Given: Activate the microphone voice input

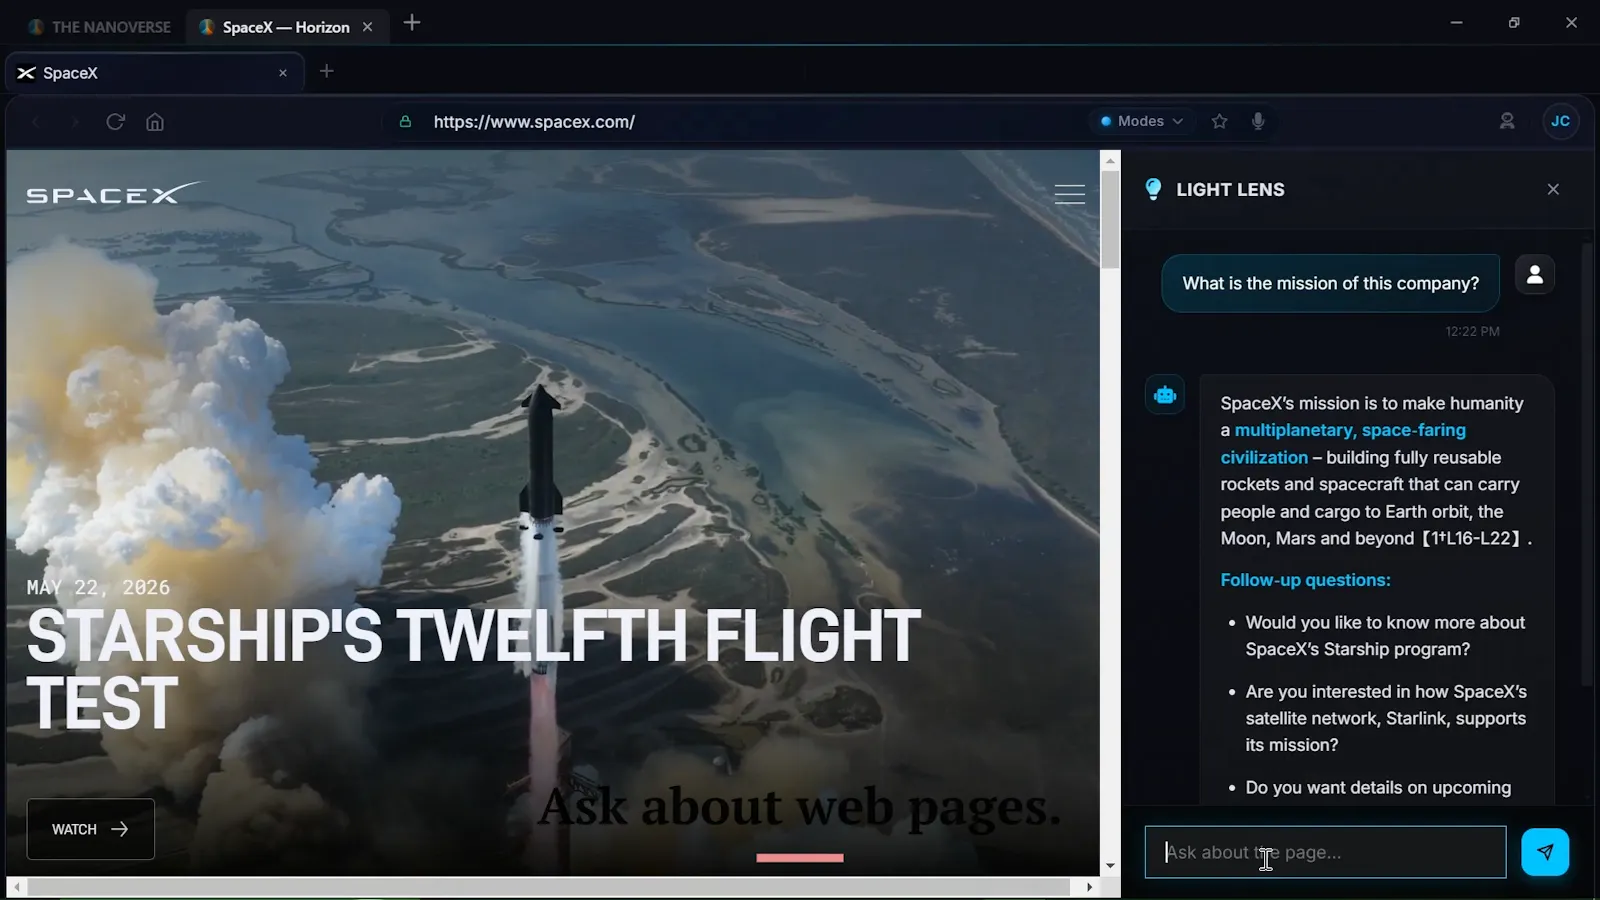Looking at the screenshot, I should pyautogui.click(x=1258, y=121).
